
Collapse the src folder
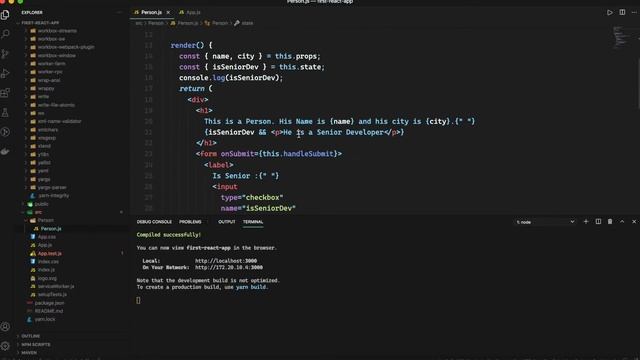pyautogui.click(x=38, y=212)
